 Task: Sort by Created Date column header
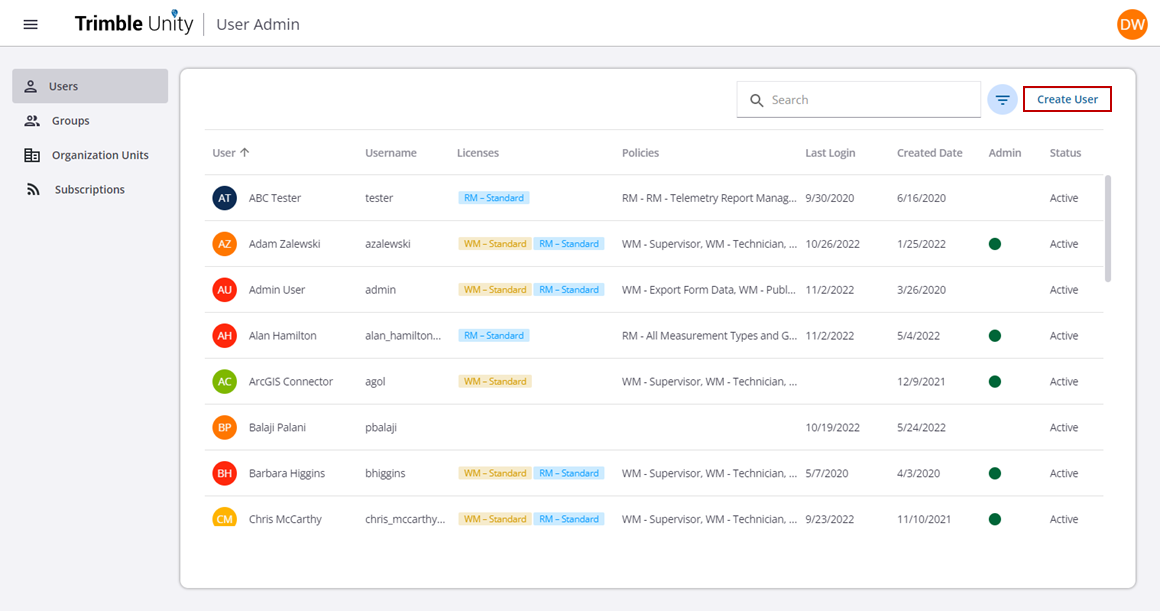click(929, 153)
